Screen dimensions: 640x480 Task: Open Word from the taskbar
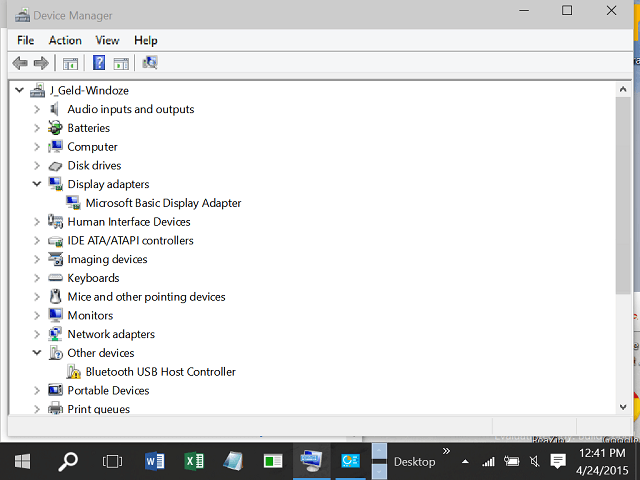(x=155, y=462)
